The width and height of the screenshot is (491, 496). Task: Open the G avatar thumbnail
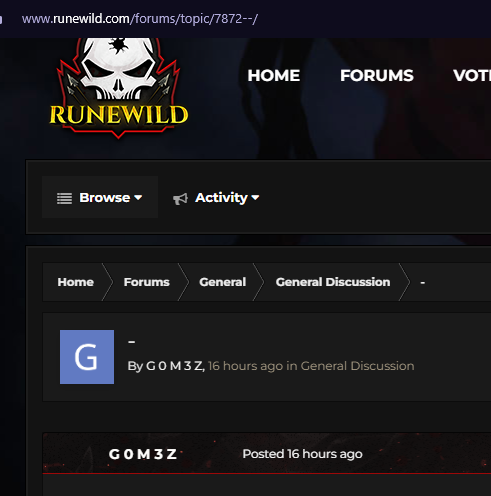pos(87,357)
